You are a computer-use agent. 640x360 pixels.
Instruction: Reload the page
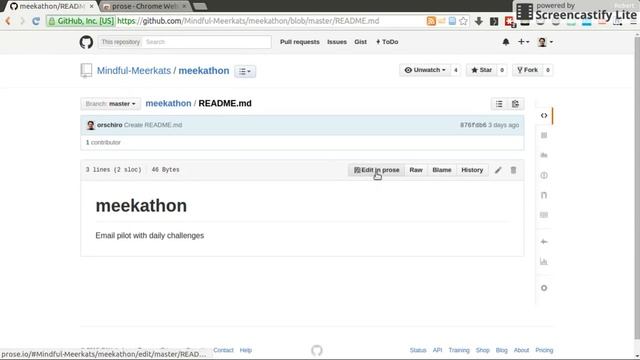click(x=36, y=21)
